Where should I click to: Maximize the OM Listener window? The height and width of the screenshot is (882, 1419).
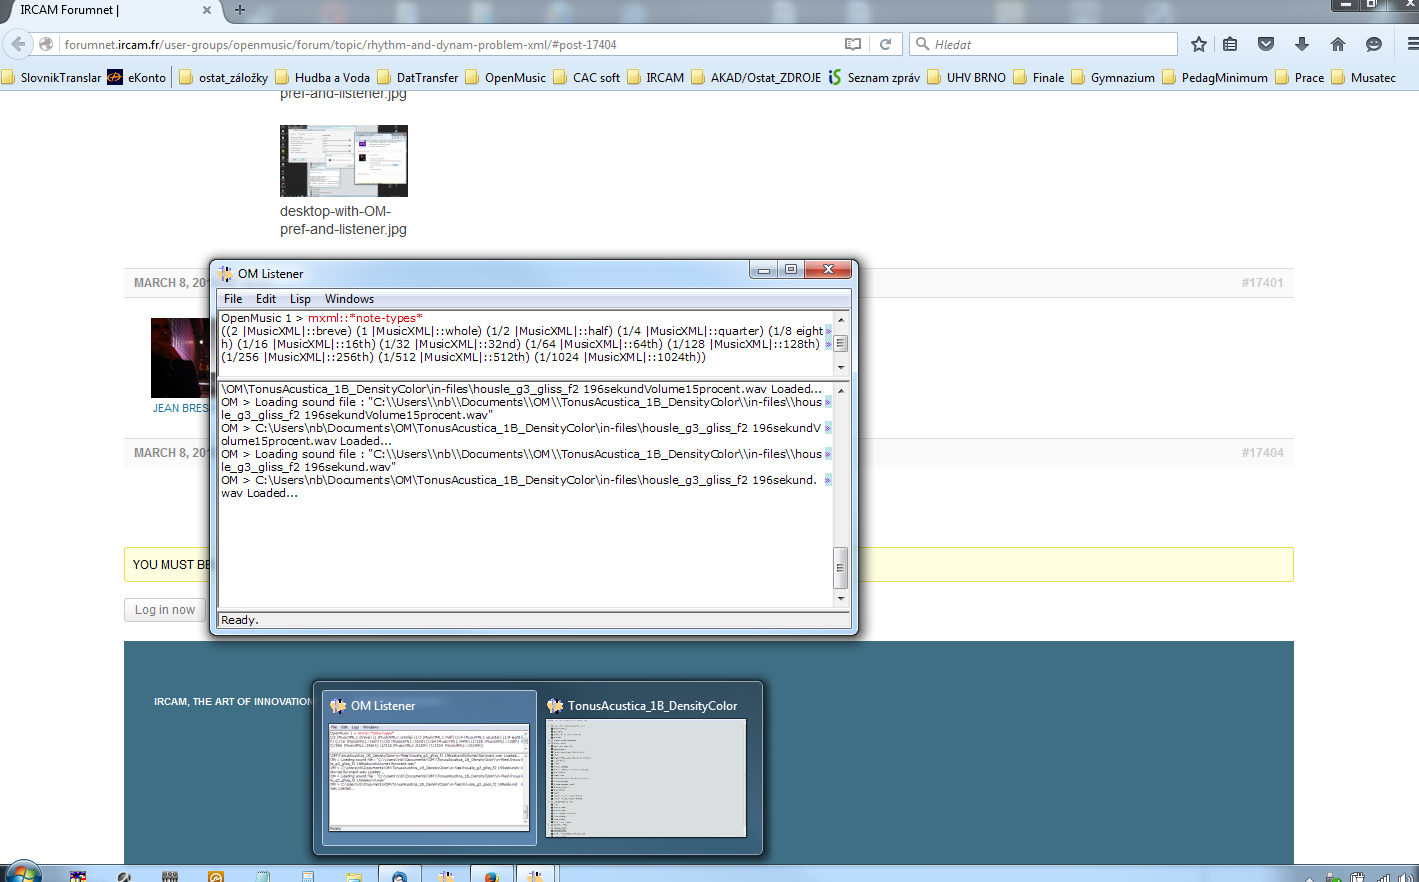point(790,270)
